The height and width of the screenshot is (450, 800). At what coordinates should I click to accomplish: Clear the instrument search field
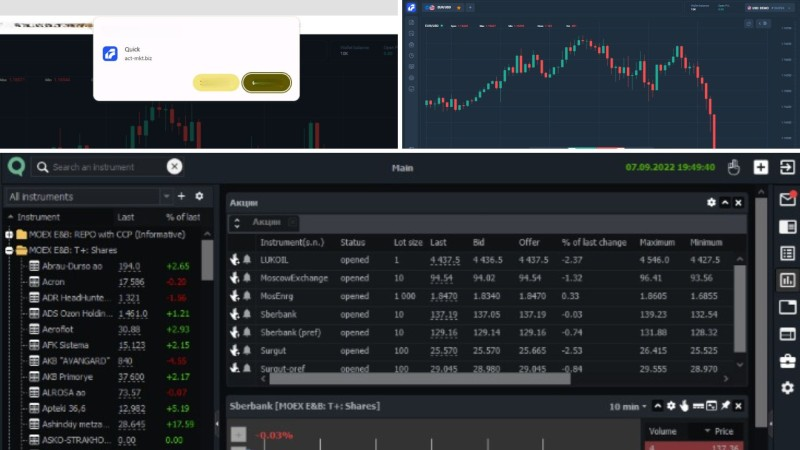coord(174,167)
